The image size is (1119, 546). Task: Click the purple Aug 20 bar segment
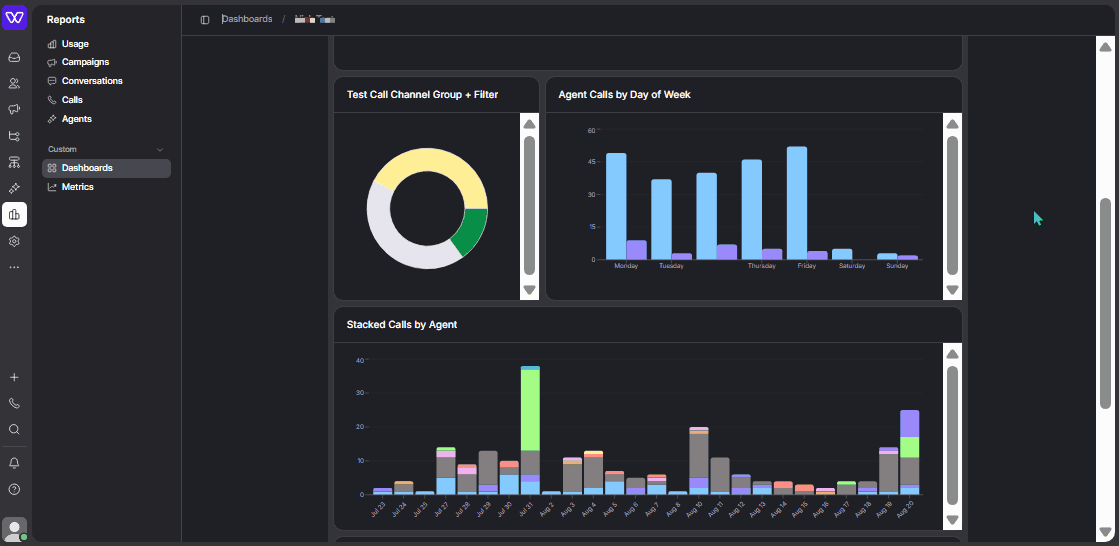click(909, 423)
